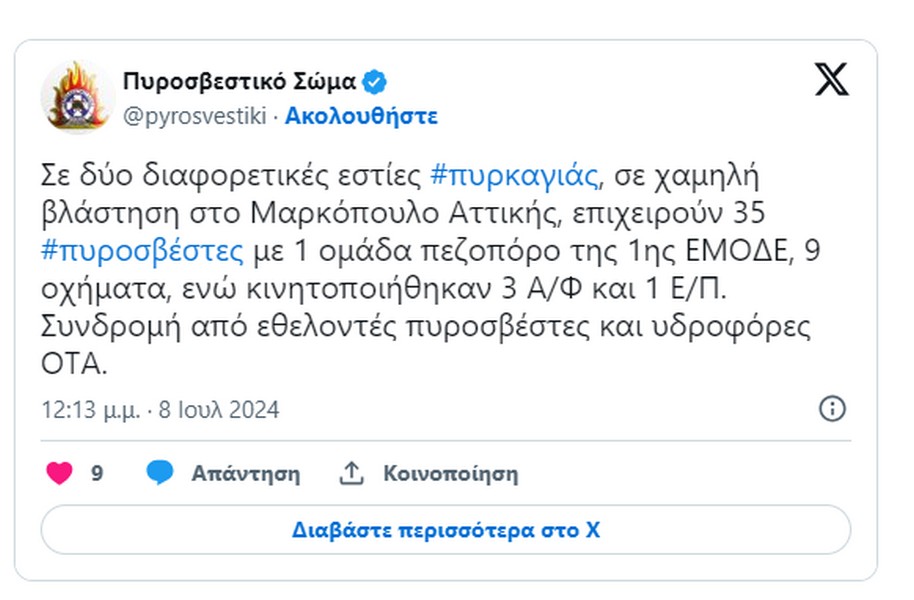
Task: Click the like count number 9
Action: pyautogui.click(x=97, y=473)
